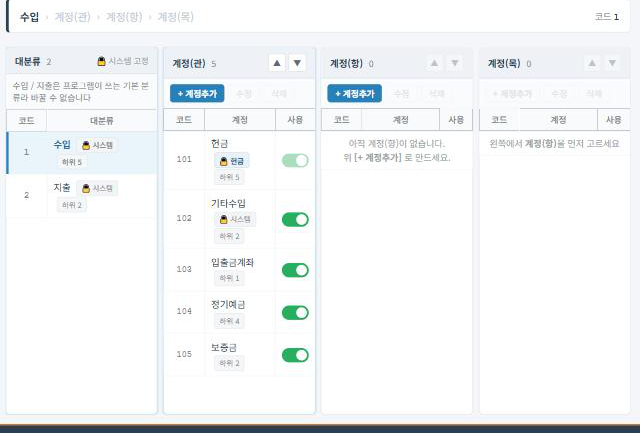Image resolution: width=640 pixels, height=433 pixels.
Task: Click 수정 in the 계정(관) panel
Action: pyautogui.click(x=244, y=93)
